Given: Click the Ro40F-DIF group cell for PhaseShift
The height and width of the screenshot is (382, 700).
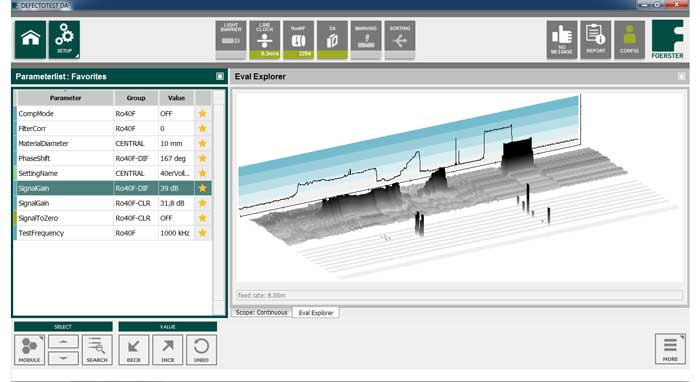Looking at the screenshot, I should pos(136,158).
